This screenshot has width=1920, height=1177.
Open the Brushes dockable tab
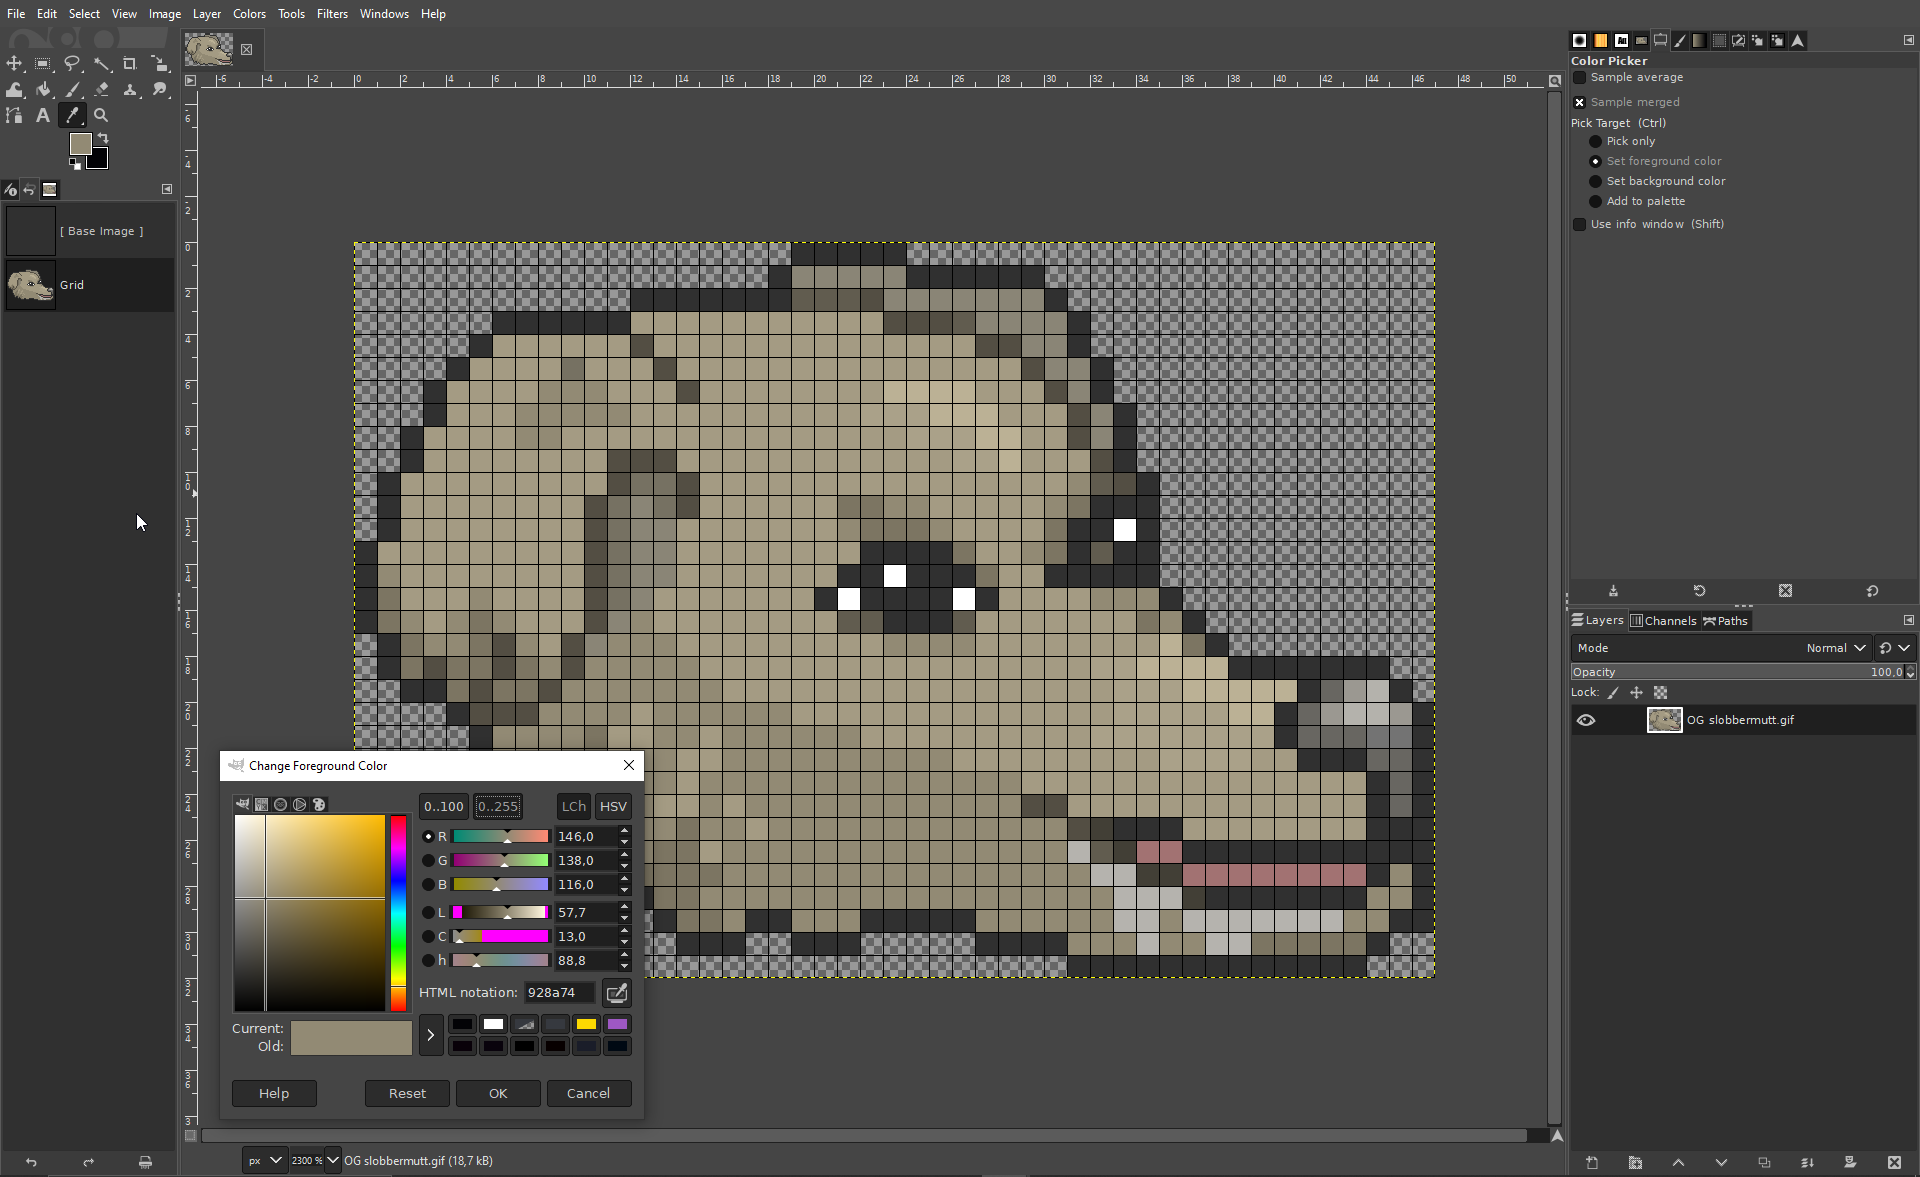coord(1579,40)
